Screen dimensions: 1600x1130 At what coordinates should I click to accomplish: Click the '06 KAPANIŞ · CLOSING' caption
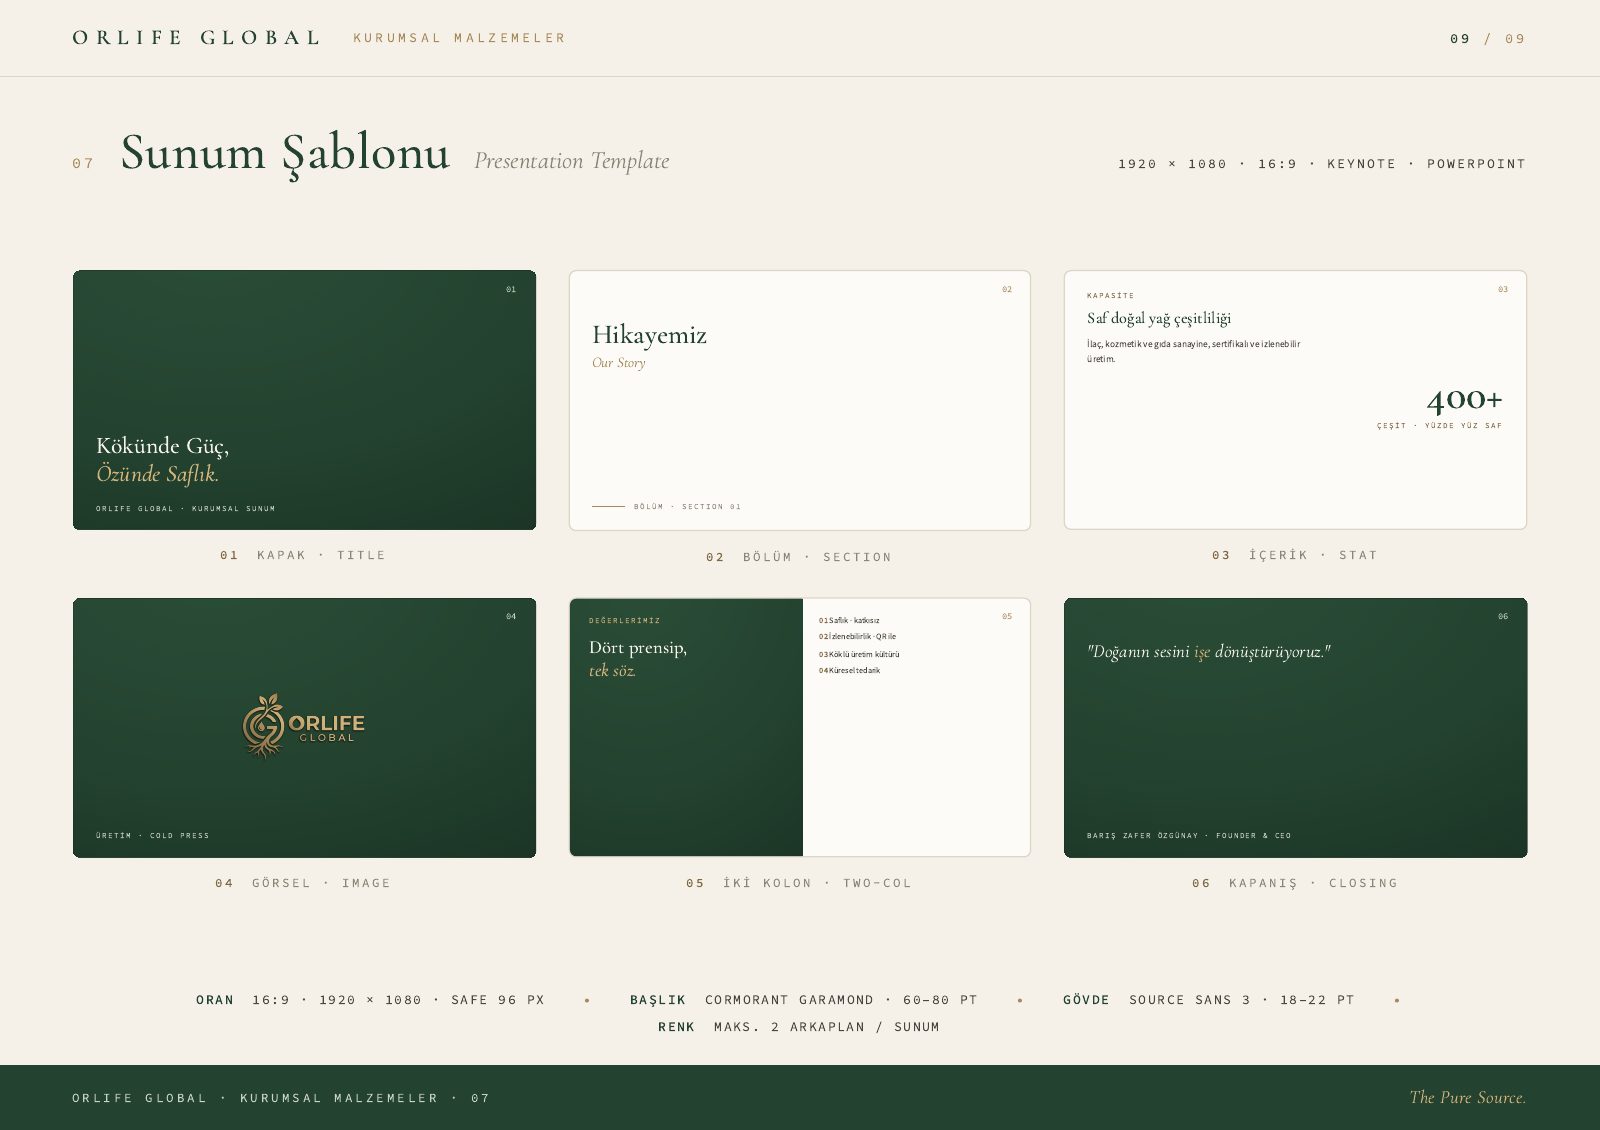coord(1295,883)
